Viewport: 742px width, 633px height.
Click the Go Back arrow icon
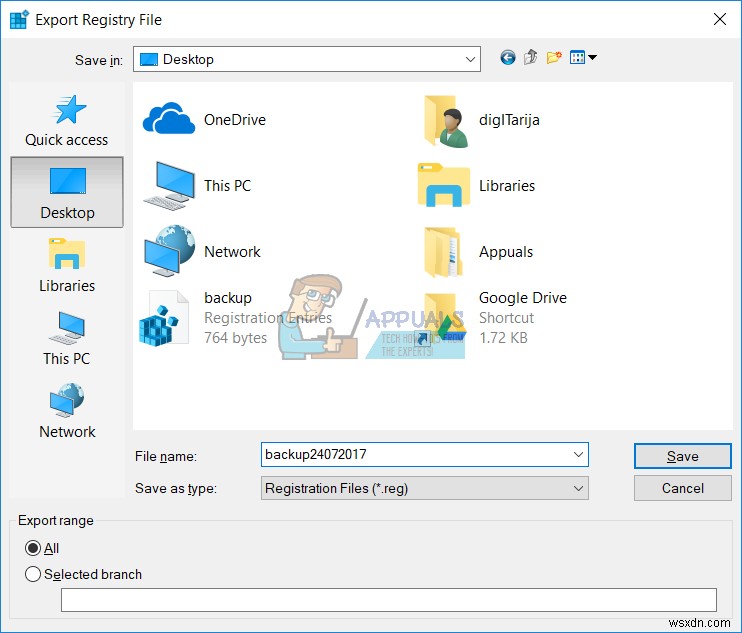508,58
